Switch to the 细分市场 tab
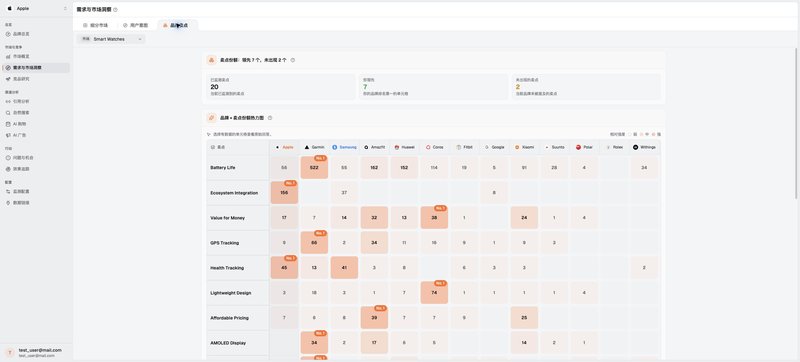This screenshot has width=800, height=362. point(95,25)
